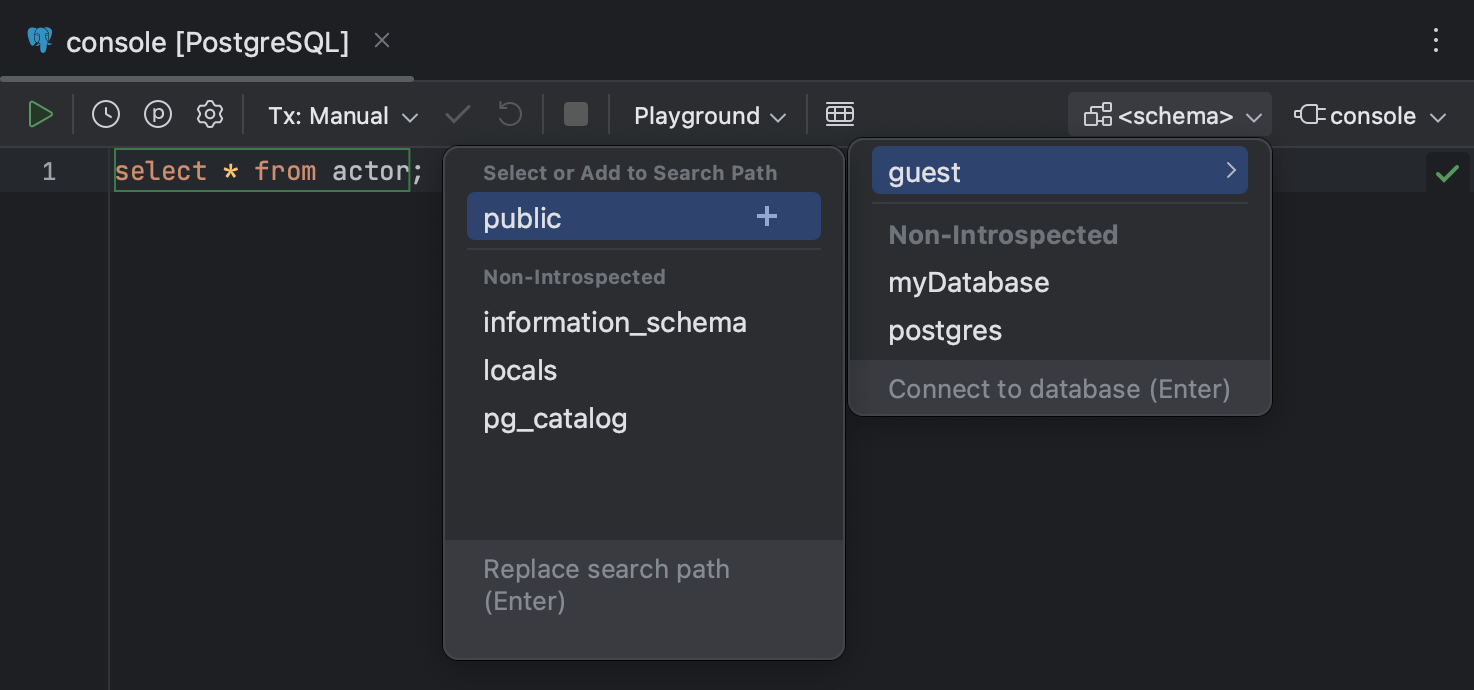Image resolution: width=1474 pixels, height=690 pixels.
Task: Select myDatabase in the database list
Action: 968,282
